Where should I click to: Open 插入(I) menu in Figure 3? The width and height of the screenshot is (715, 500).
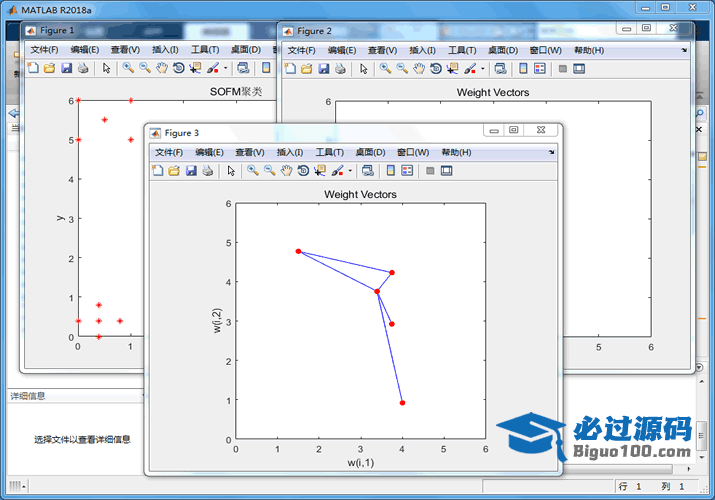point(290,152)
